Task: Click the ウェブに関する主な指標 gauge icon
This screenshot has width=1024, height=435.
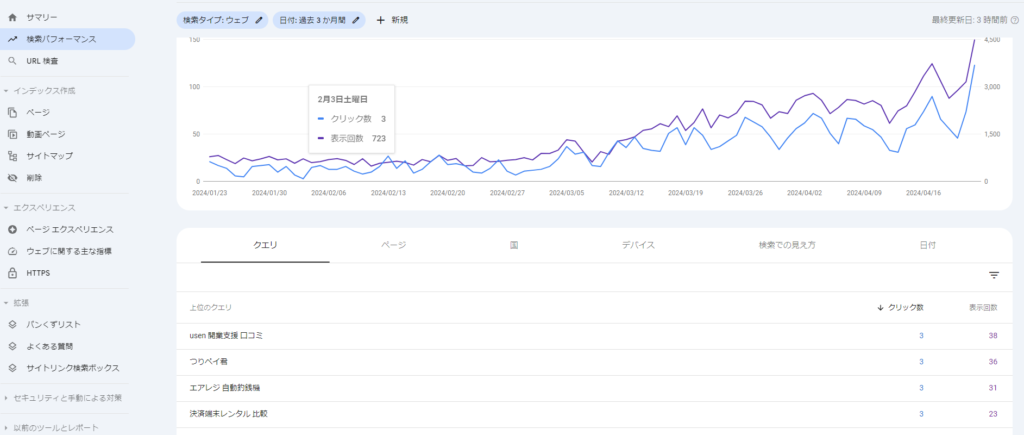Action: tap(12, 251)
